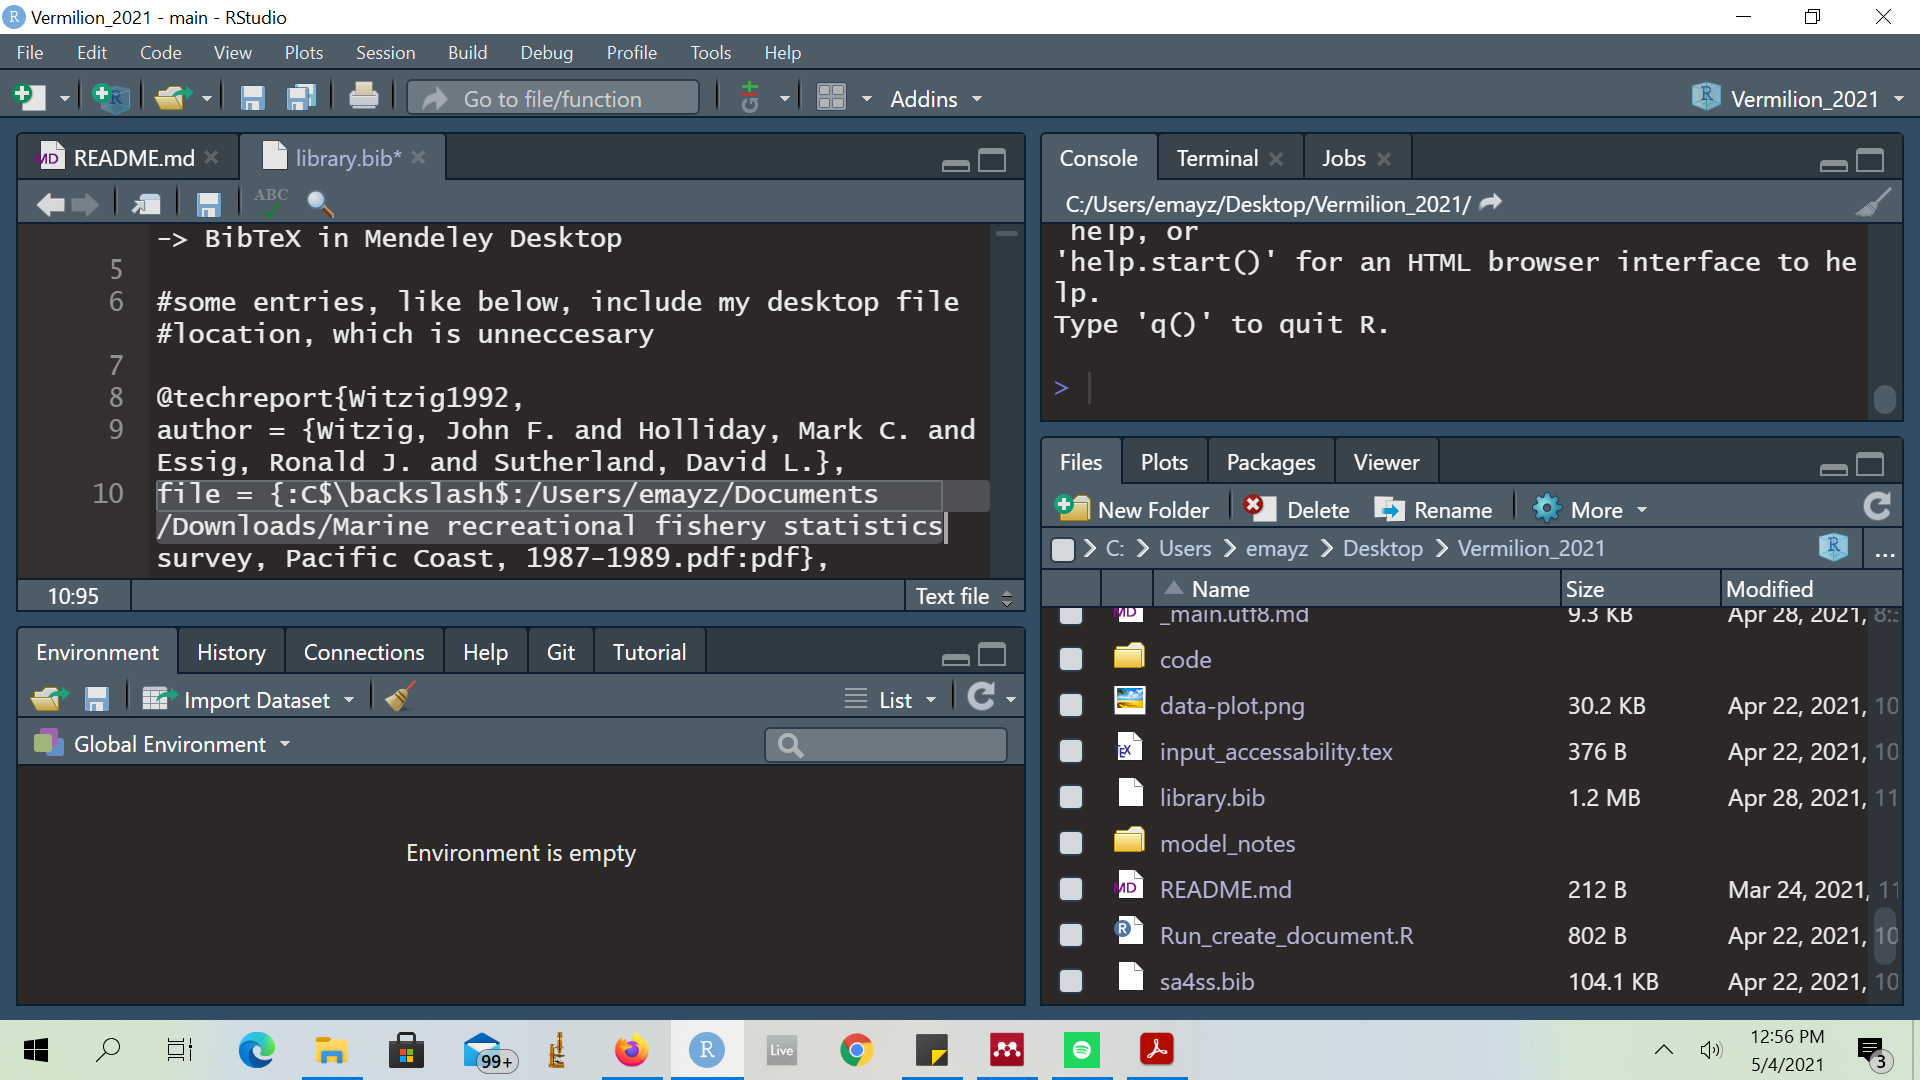Create a New Folder
The image size is (1920, 1080).
click(1133, 509)
